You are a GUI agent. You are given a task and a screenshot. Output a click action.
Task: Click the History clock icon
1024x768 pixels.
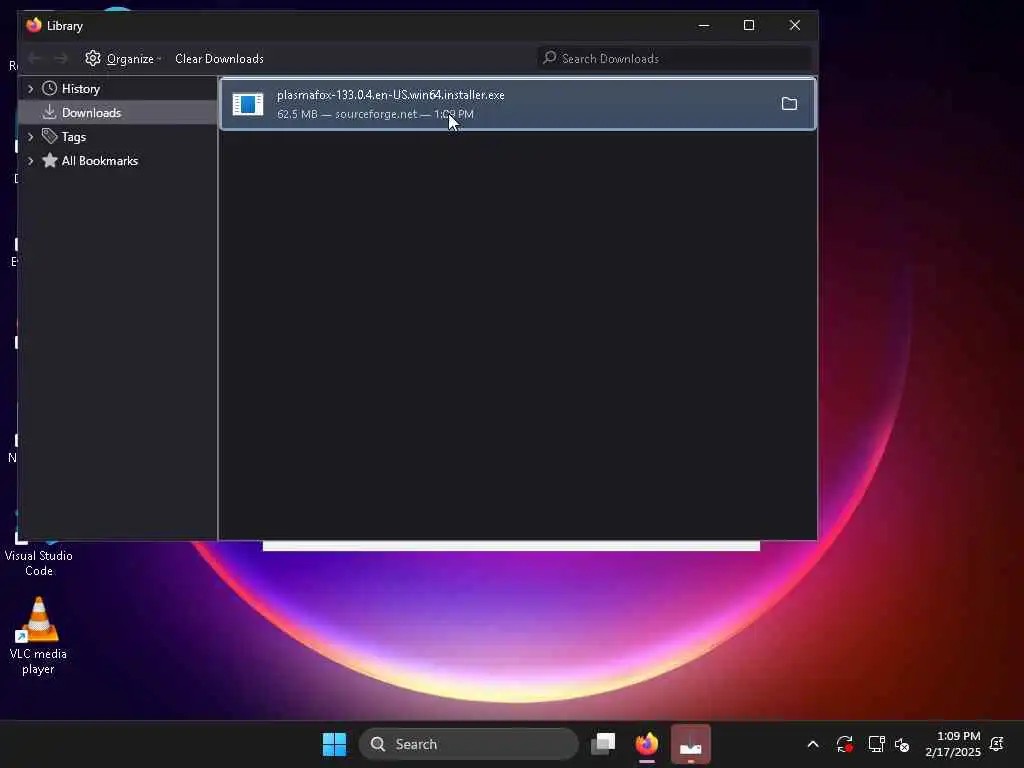50,88
